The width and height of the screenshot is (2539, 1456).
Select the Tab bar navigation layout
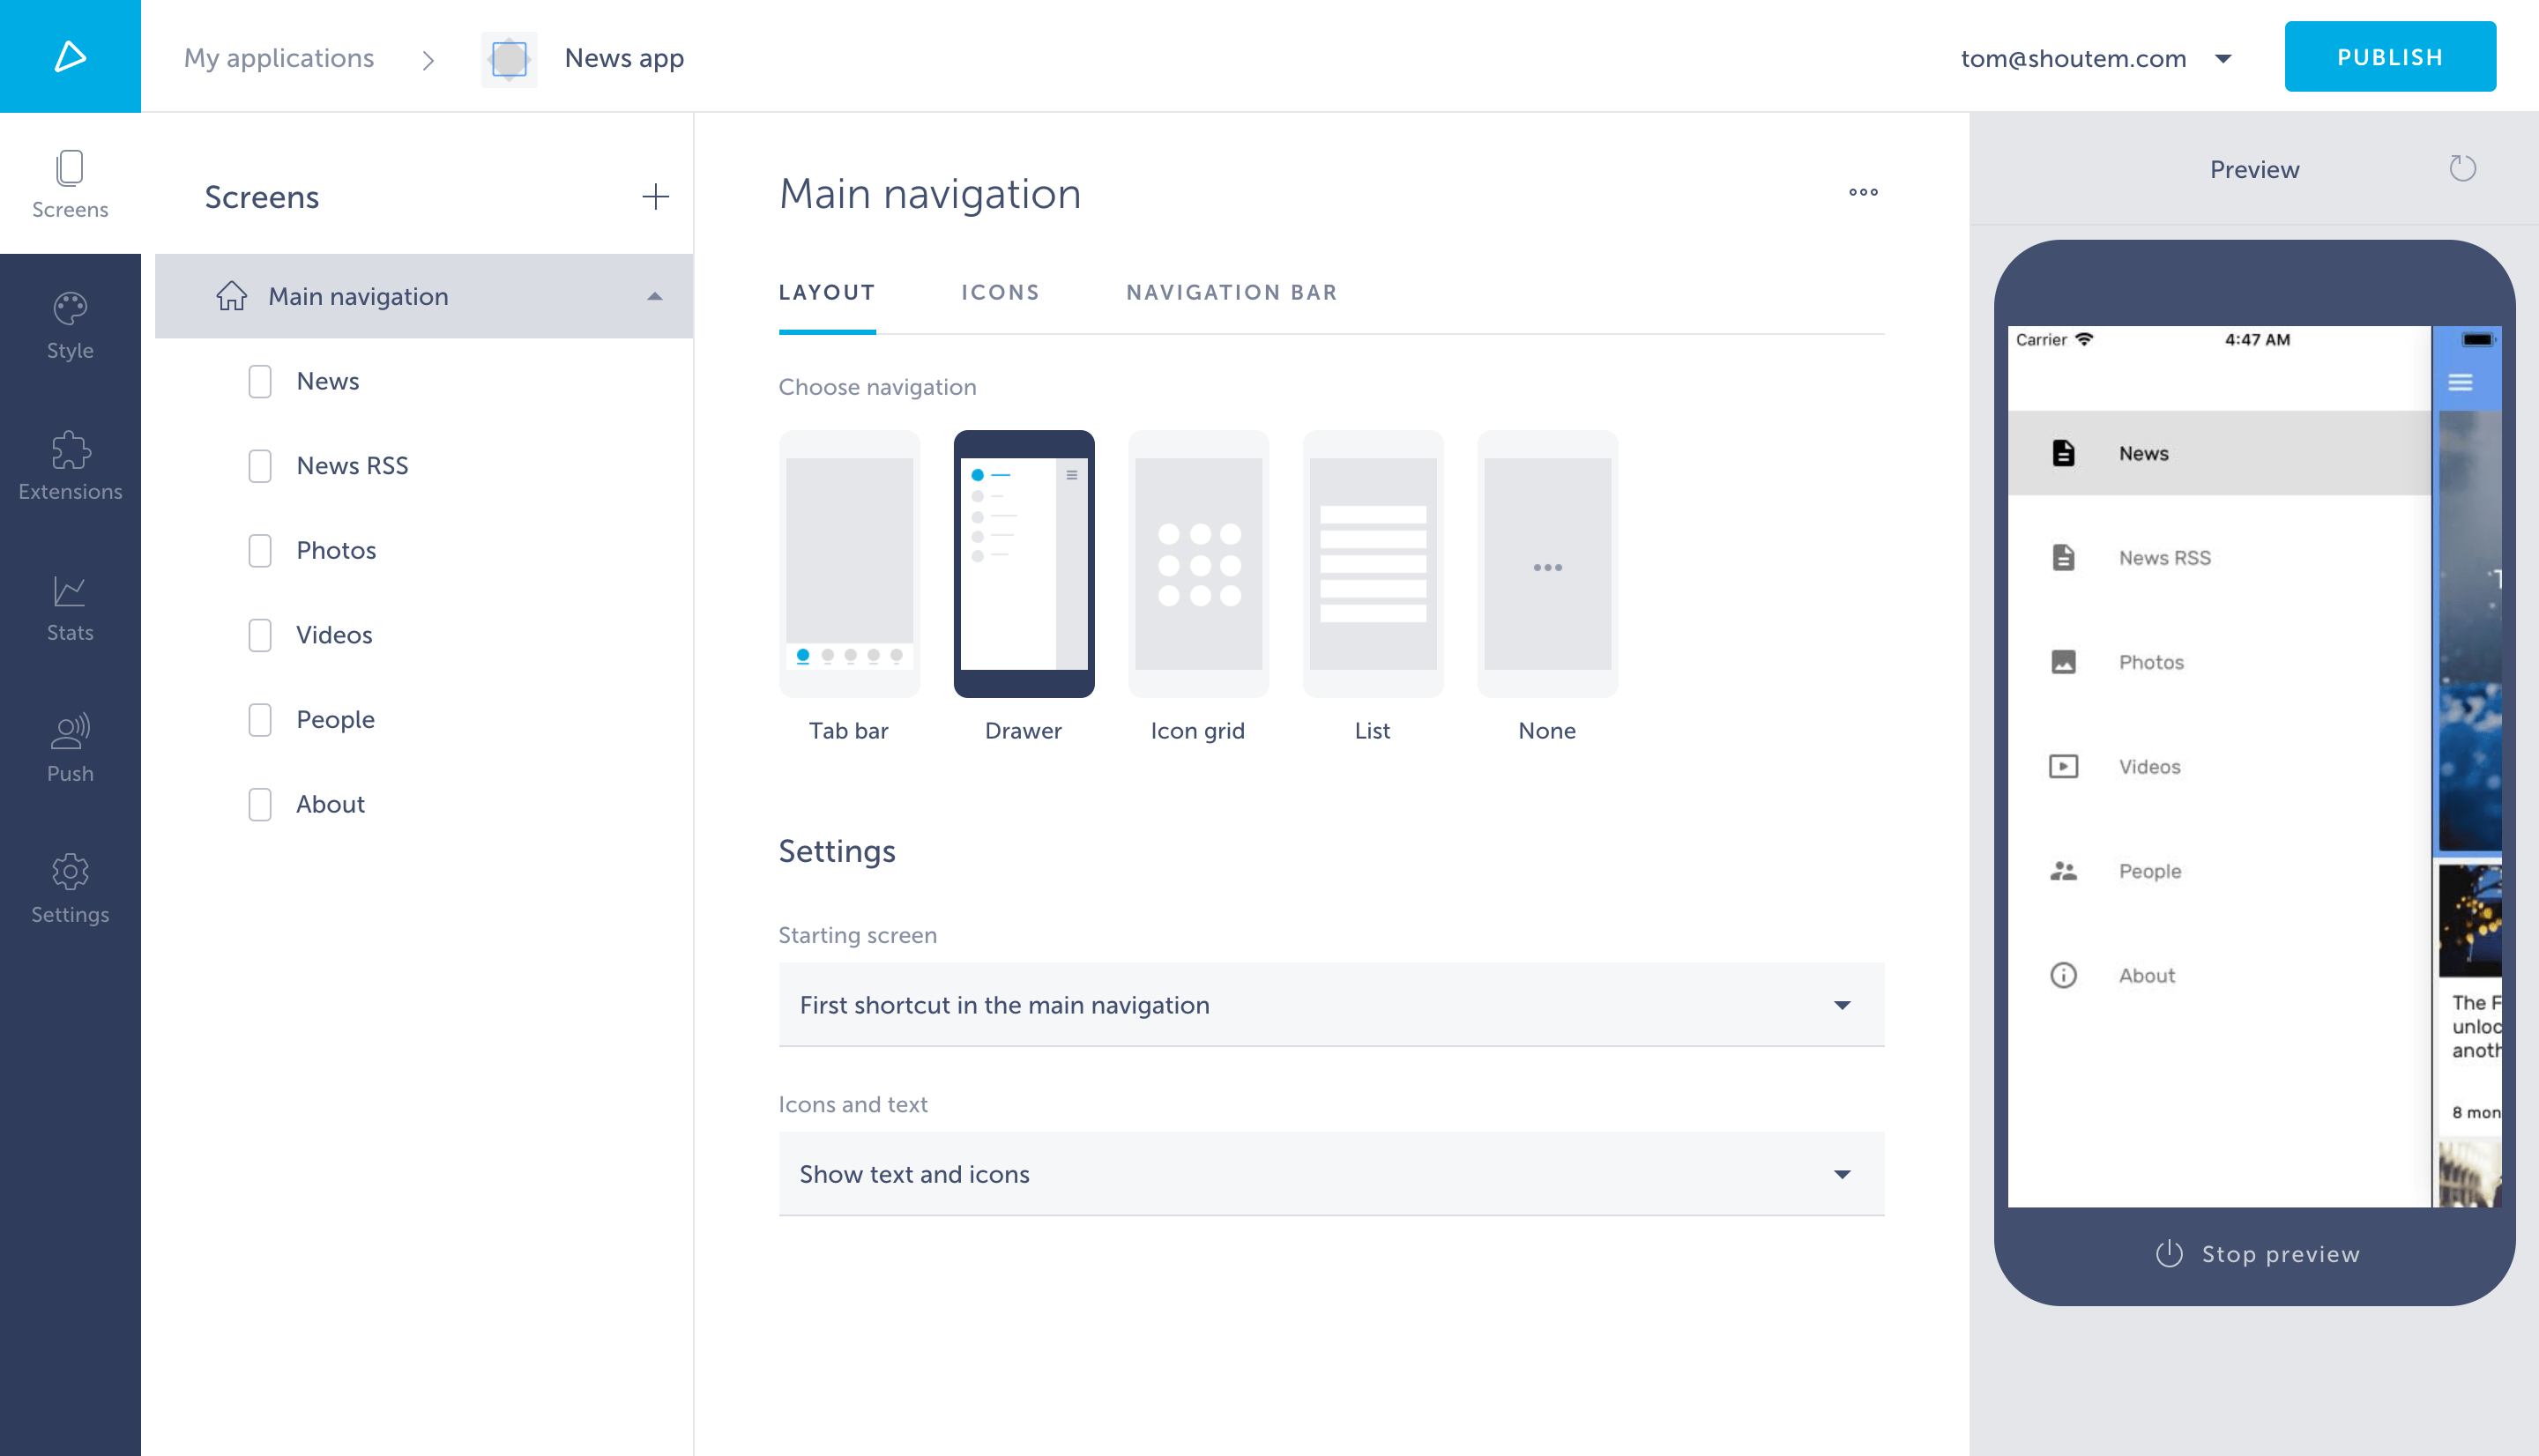[849, 563]
